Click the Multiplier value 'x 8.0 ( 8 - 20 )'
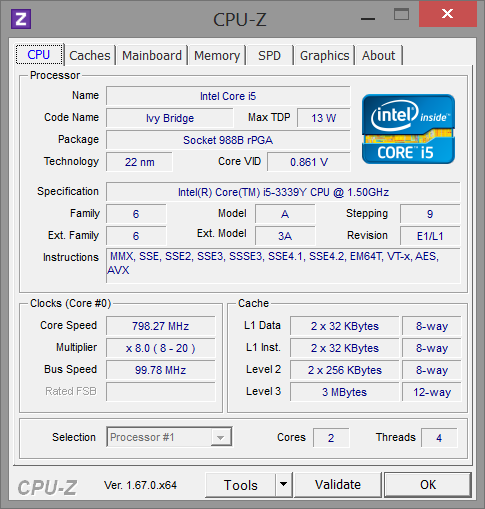 coord(161,348)
